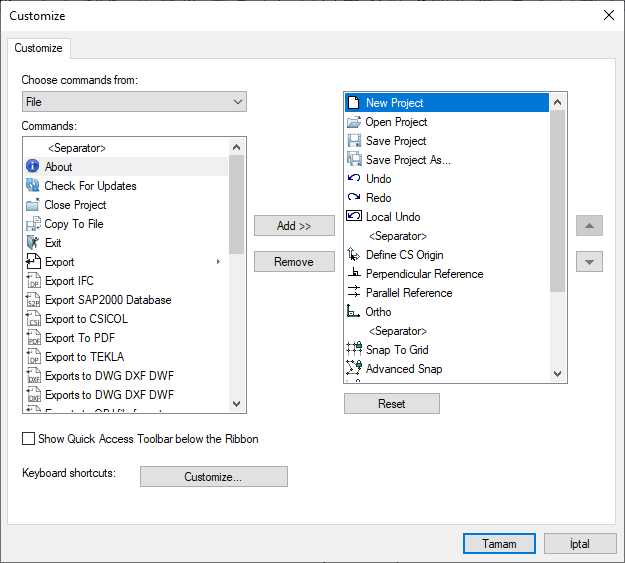Open the Choose commands from dropdown
Viewport: 625px width, 563px height.
click(x=134, y=102)
